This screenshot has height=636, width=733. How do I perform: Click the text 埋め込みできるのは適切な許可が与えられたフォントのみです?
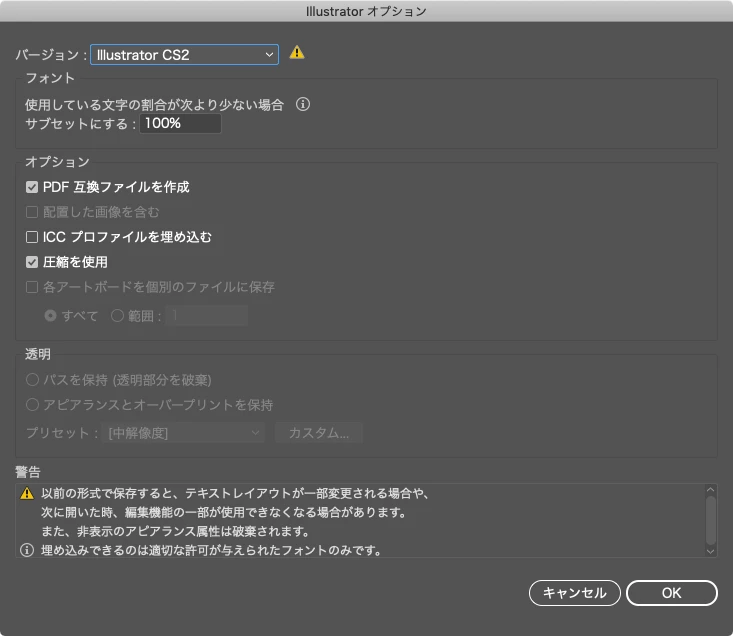click(211, 550)
